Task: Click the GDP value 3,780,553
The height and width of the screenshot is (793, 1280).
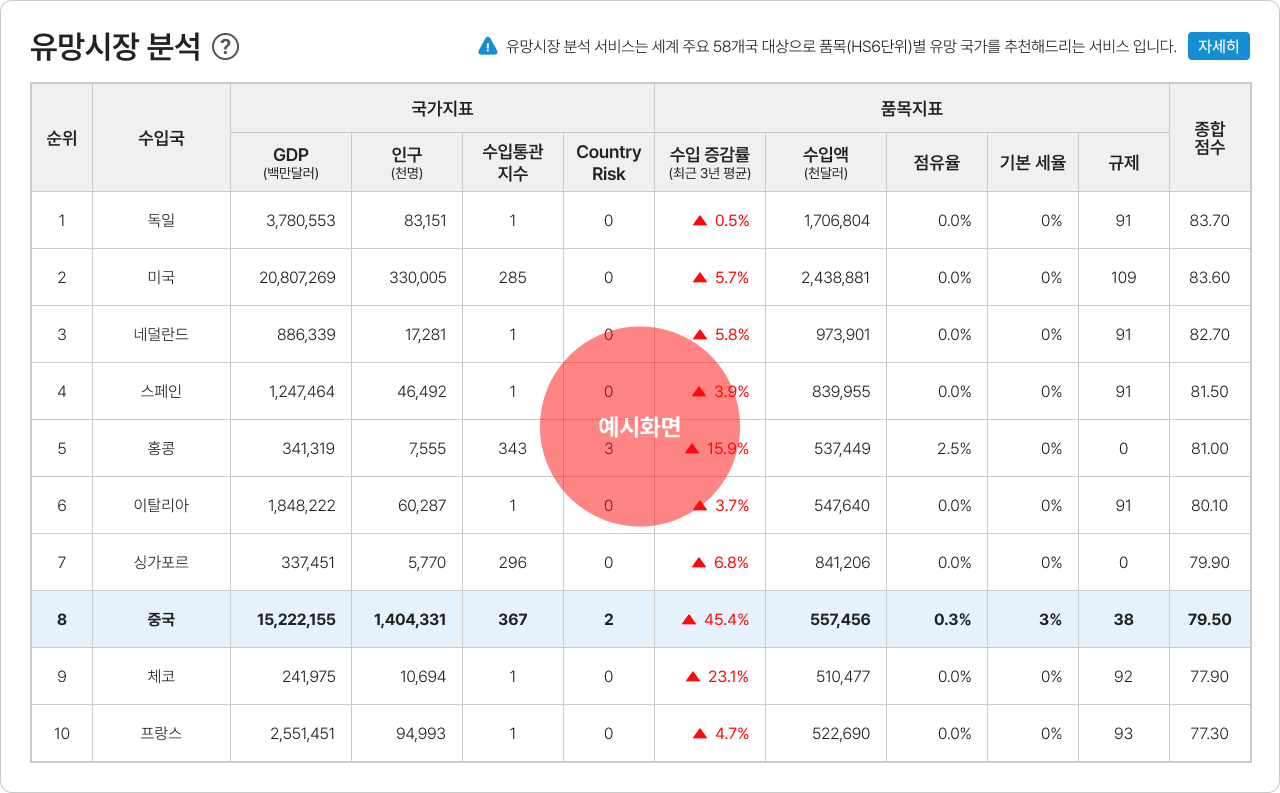Action: [x=301, y=220]
